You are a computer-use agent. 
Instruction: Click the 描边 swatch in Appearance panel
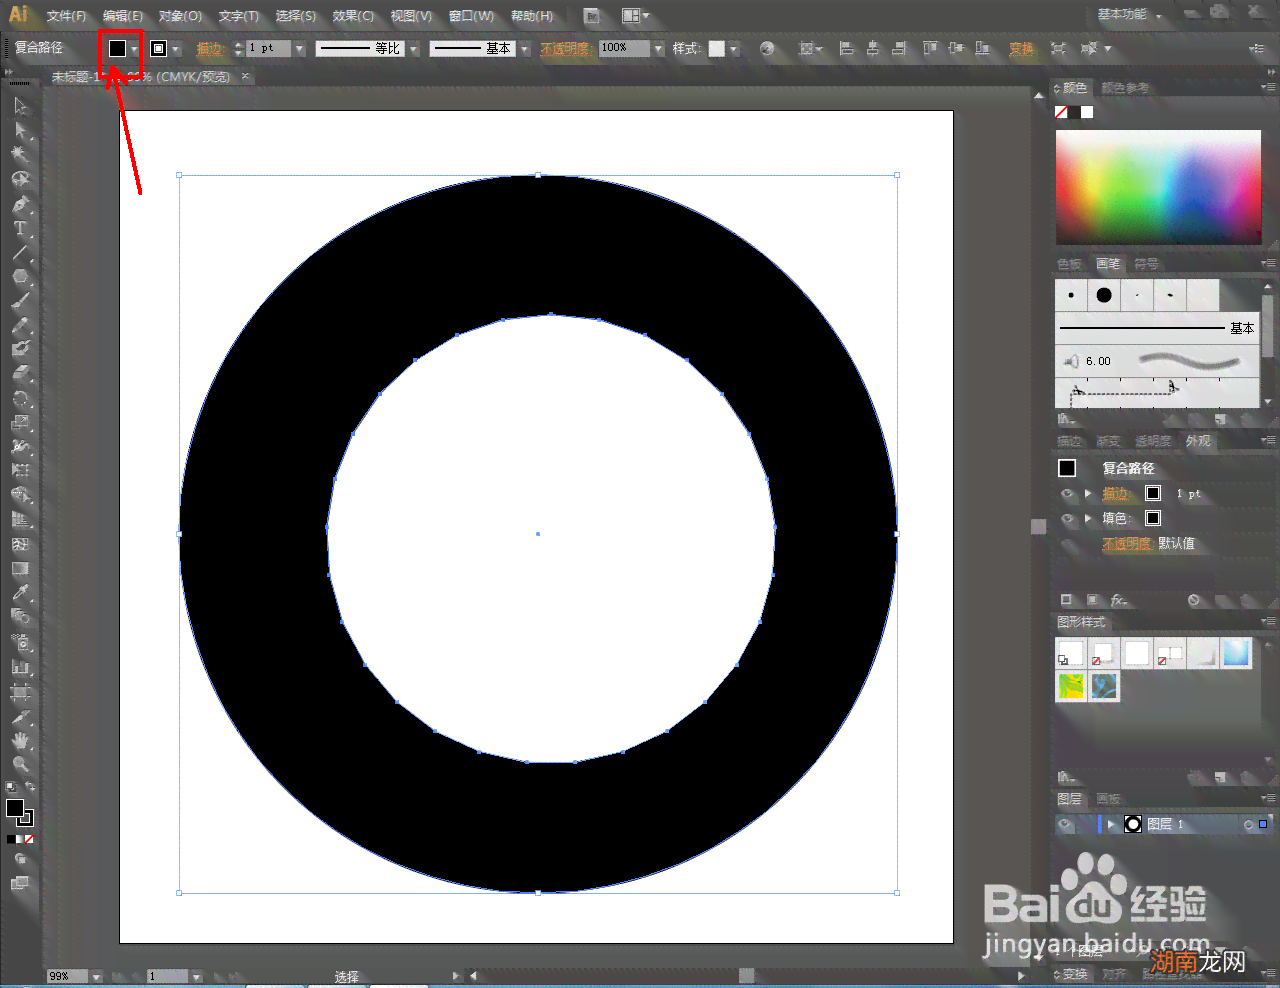(1153, 493)
